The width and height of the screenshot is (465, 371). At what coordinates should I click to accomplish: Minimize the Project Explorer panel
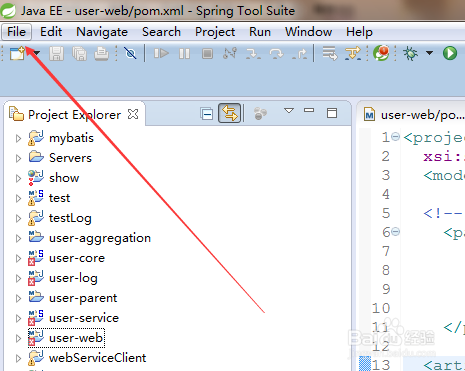(x=309, y=110)
